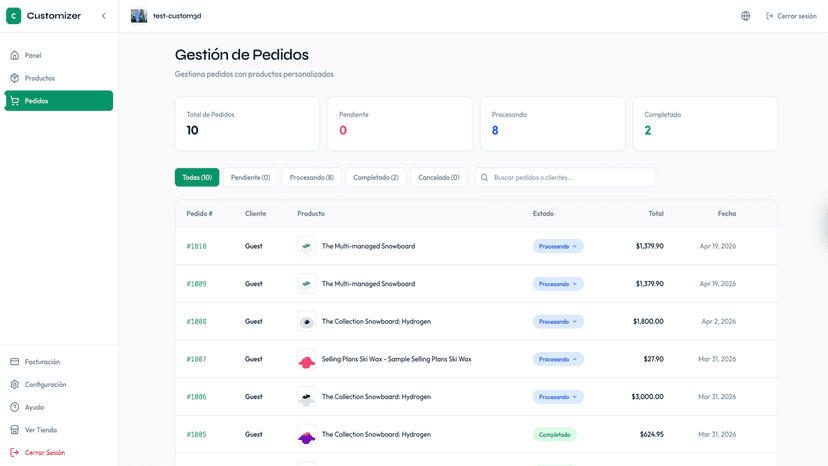Select Pedidos in the sidebar
This screenshot has height=466, width=828.
click(x=59, y=101)
